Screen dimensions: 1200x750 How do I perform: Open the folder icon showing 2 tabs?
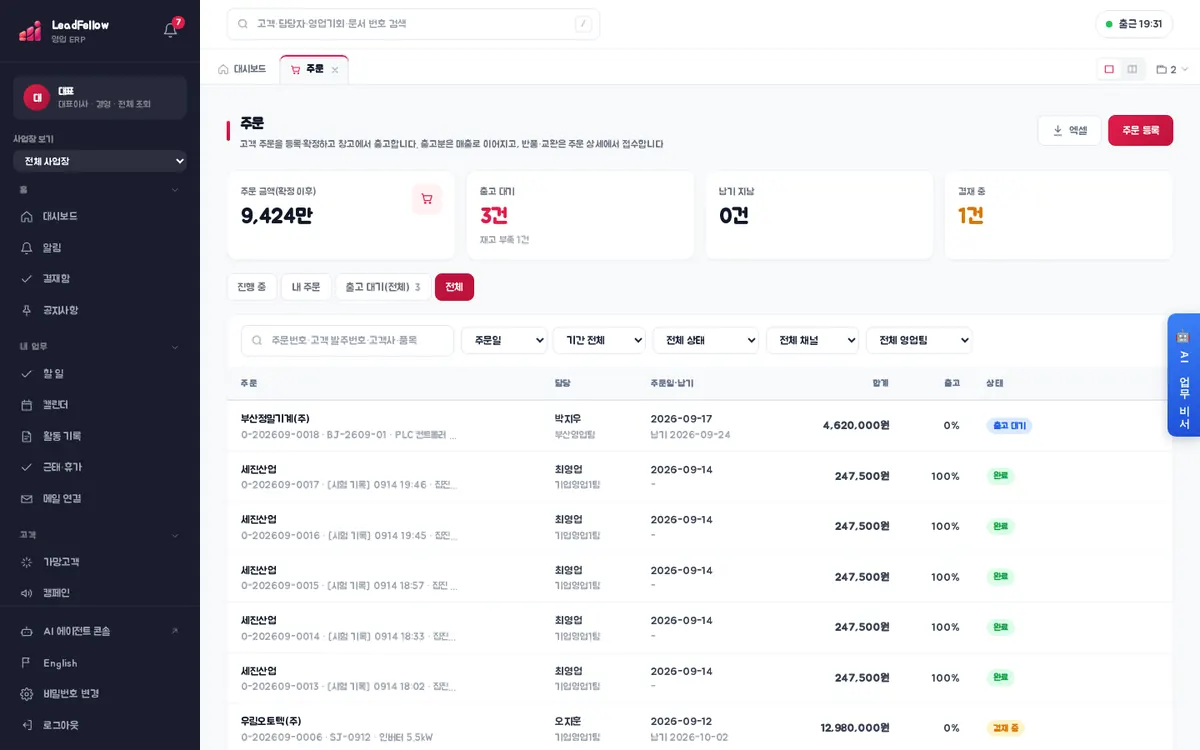click(x=1172, y=70)
